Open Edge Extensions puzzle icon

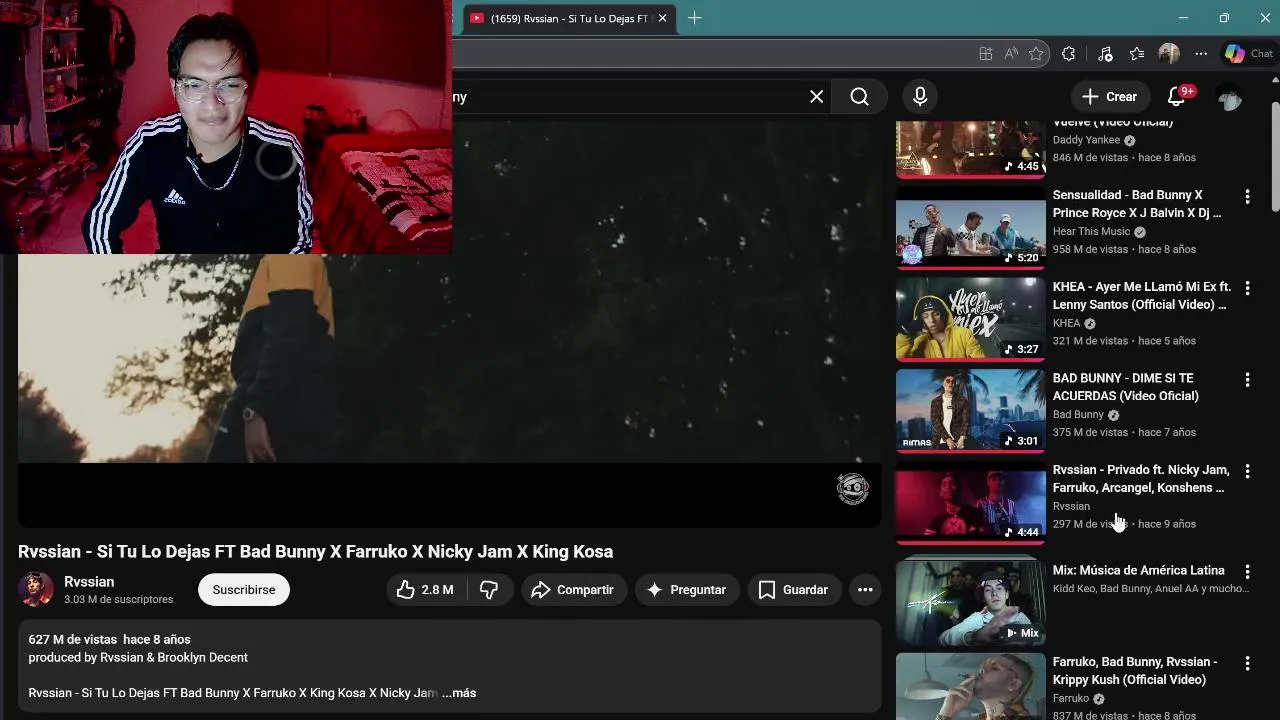1068,54
